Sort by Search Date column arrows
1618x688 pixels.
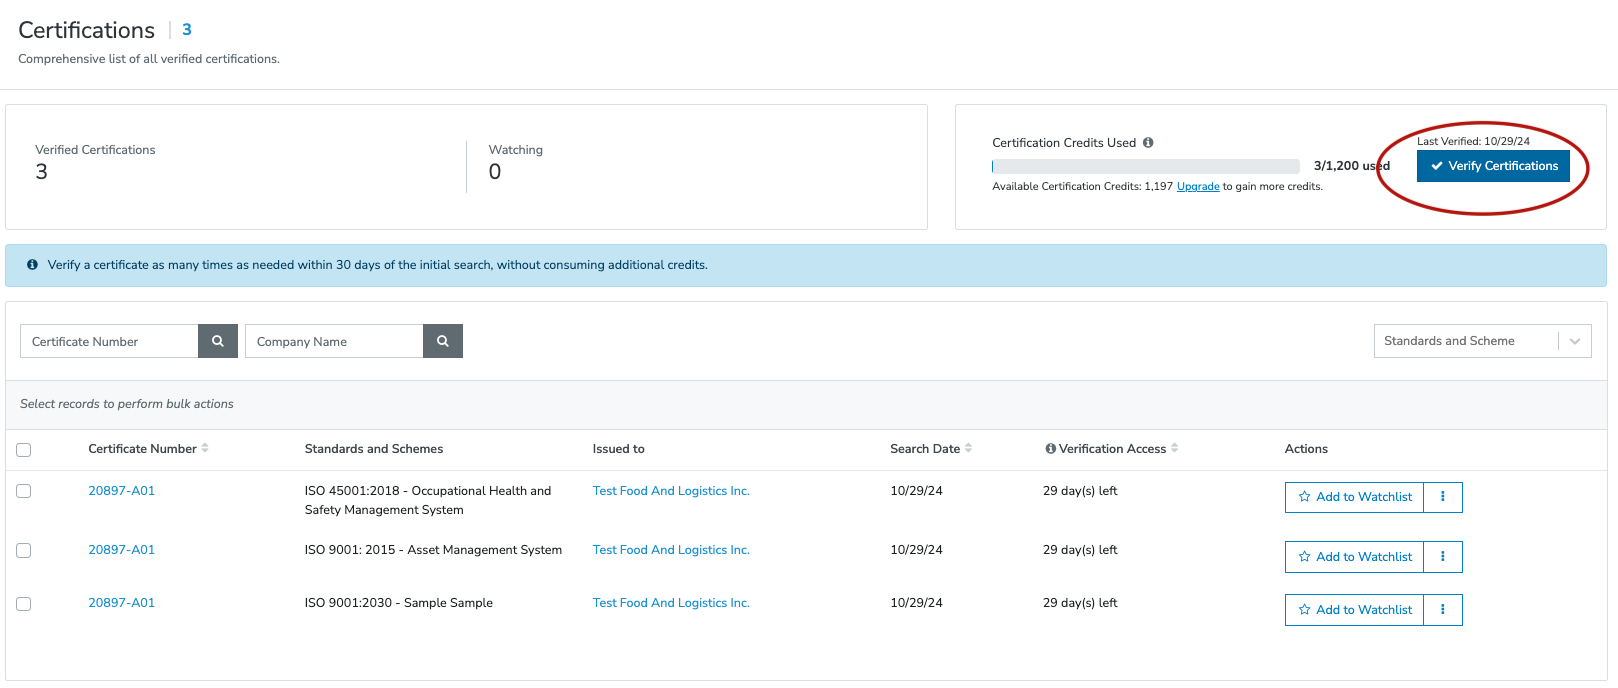pos(968,448)
